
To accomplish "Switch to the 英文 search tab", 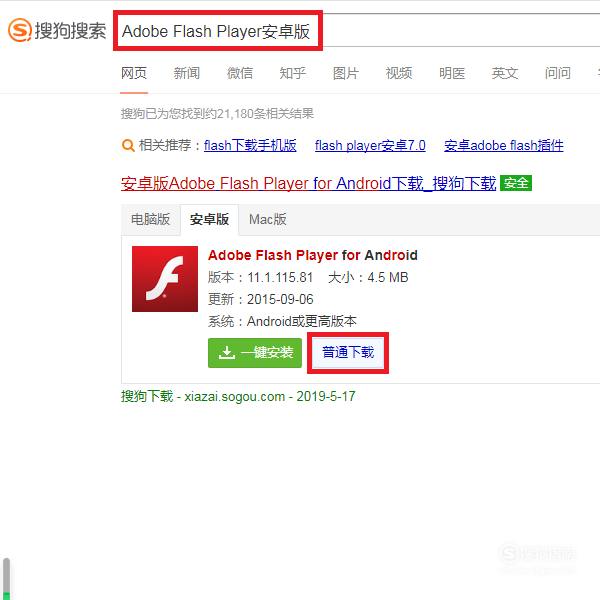I will pyautogui.click(x=505, y=73).
